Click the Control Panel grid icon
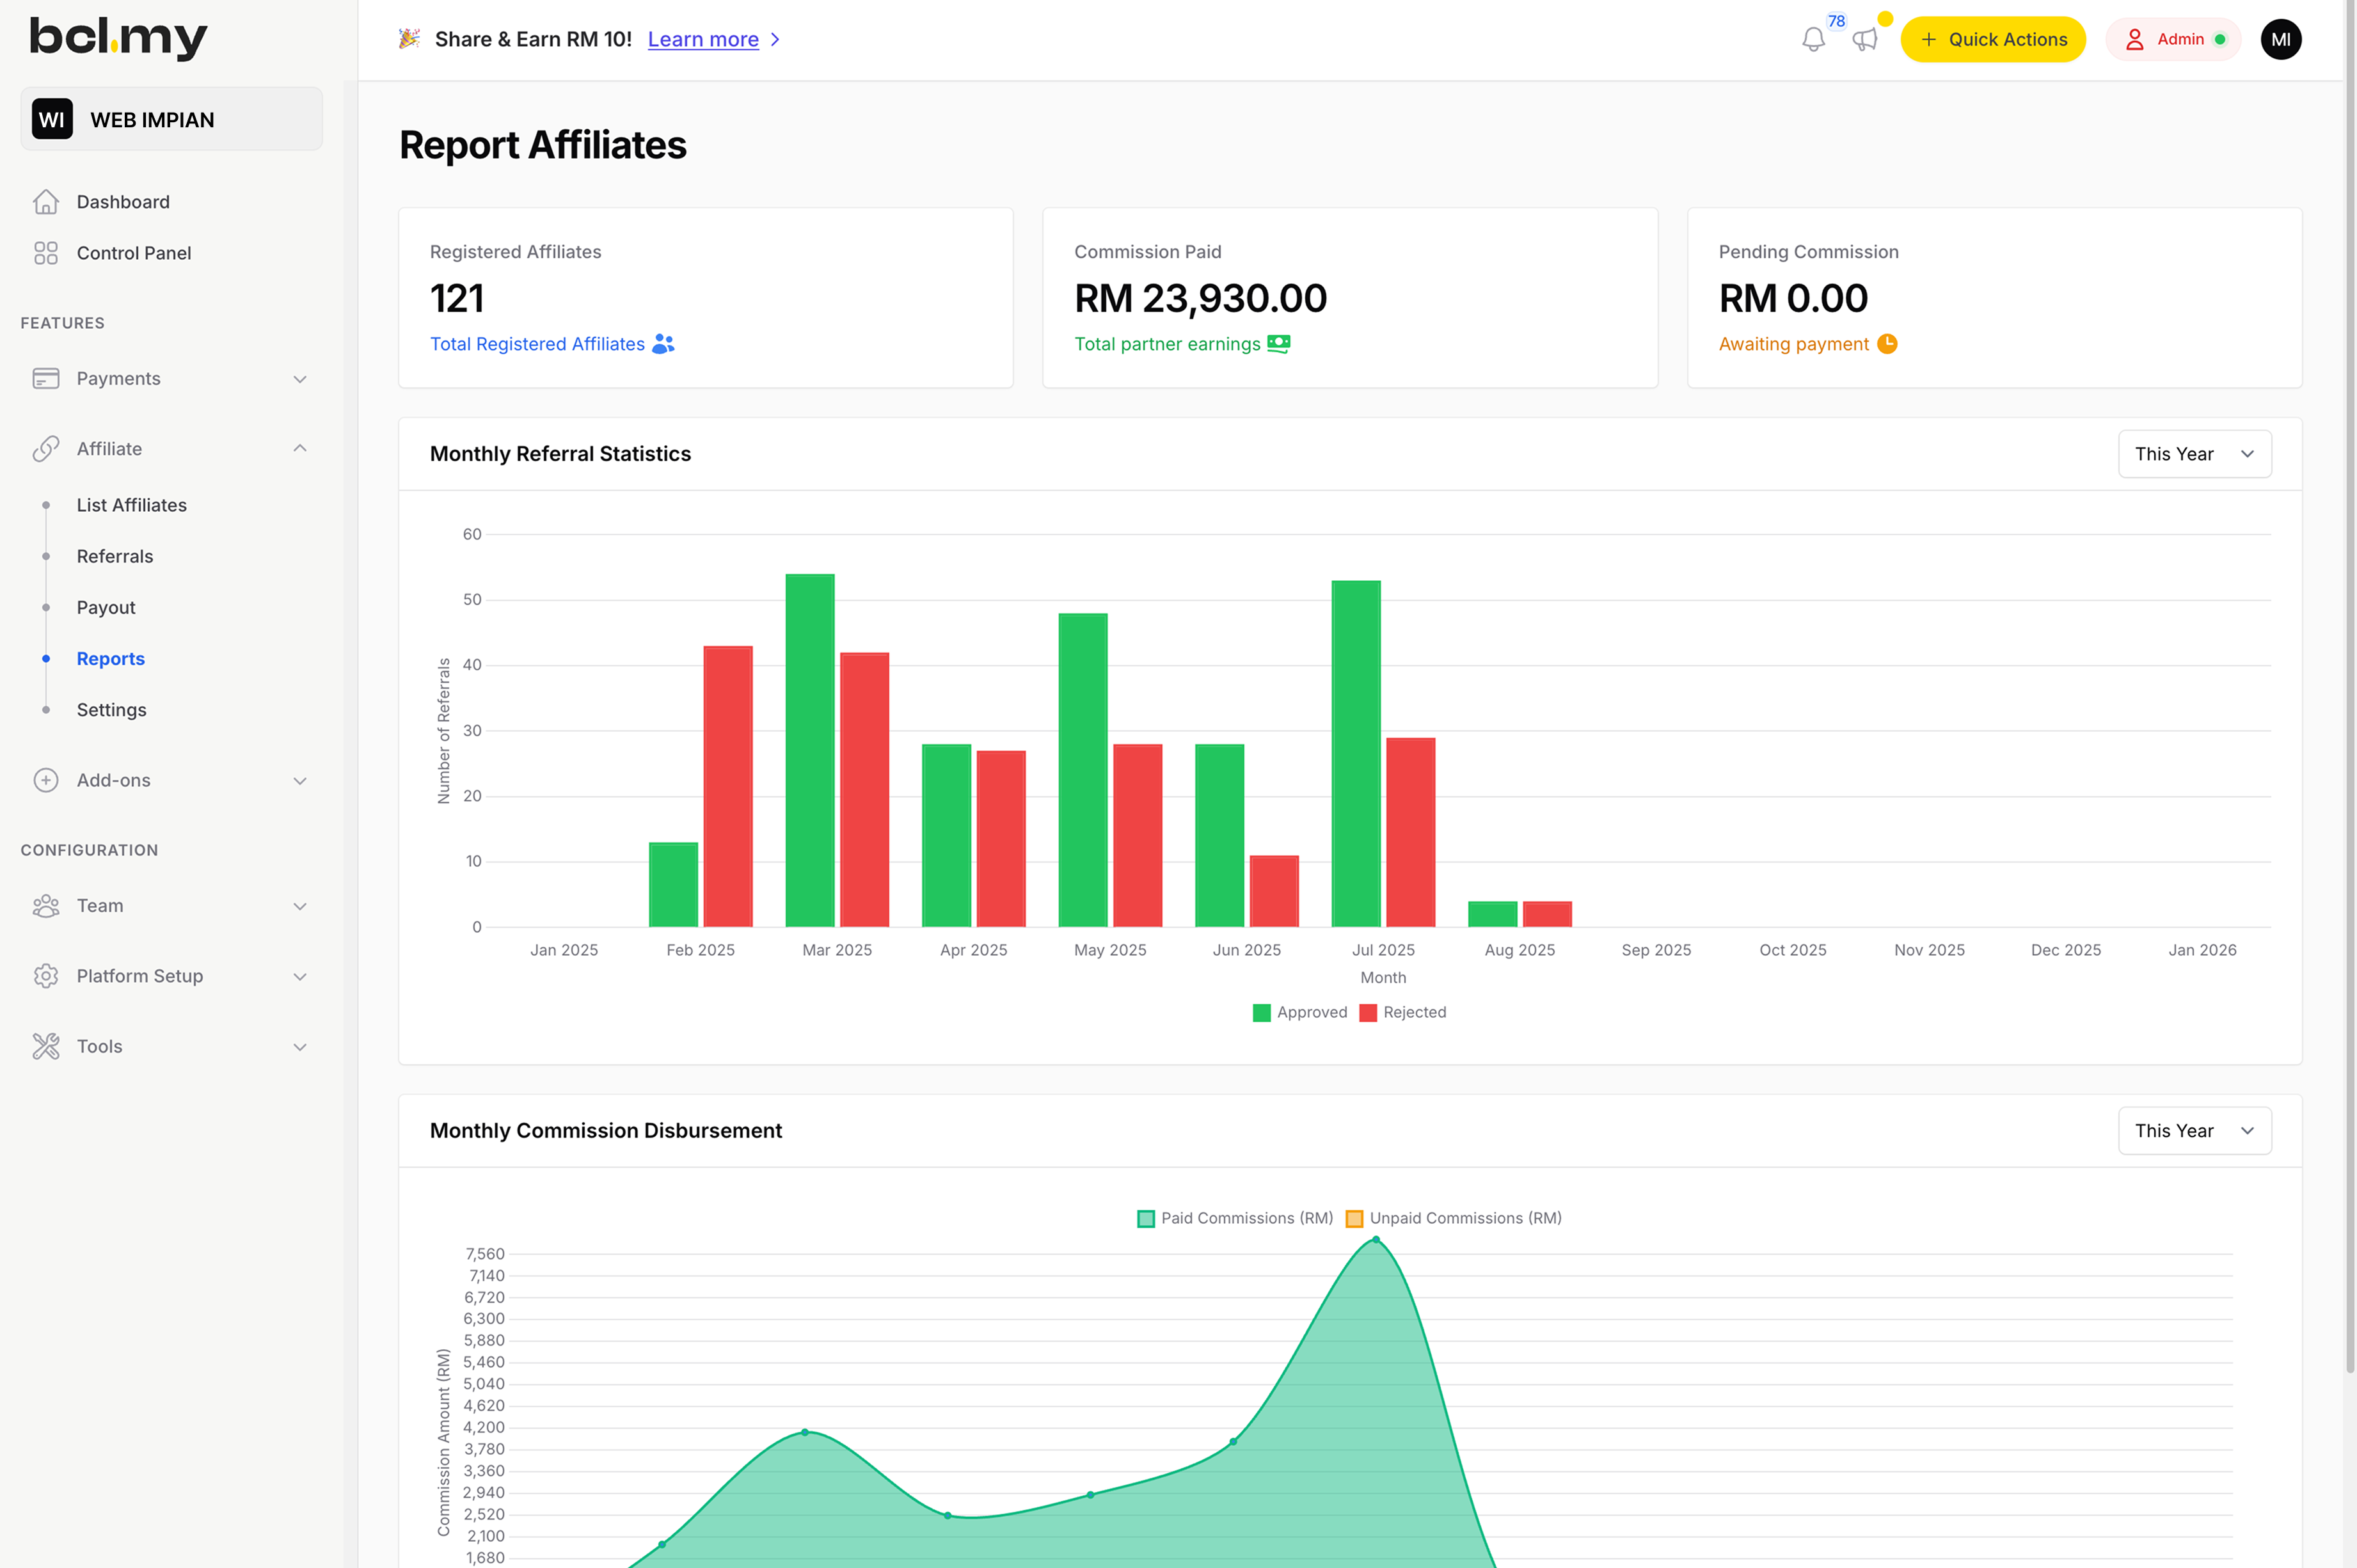 click(x=46, y=253)
